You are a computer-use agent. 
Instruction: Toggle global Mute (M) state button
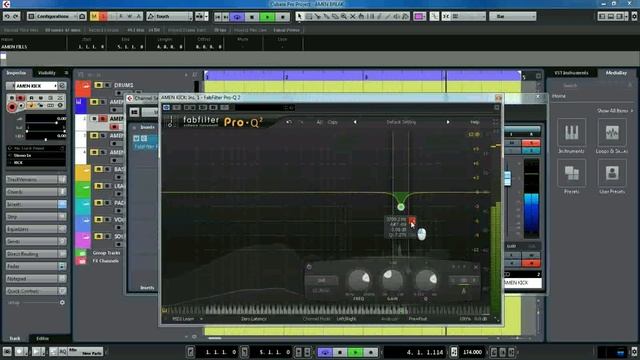point(94,16)
